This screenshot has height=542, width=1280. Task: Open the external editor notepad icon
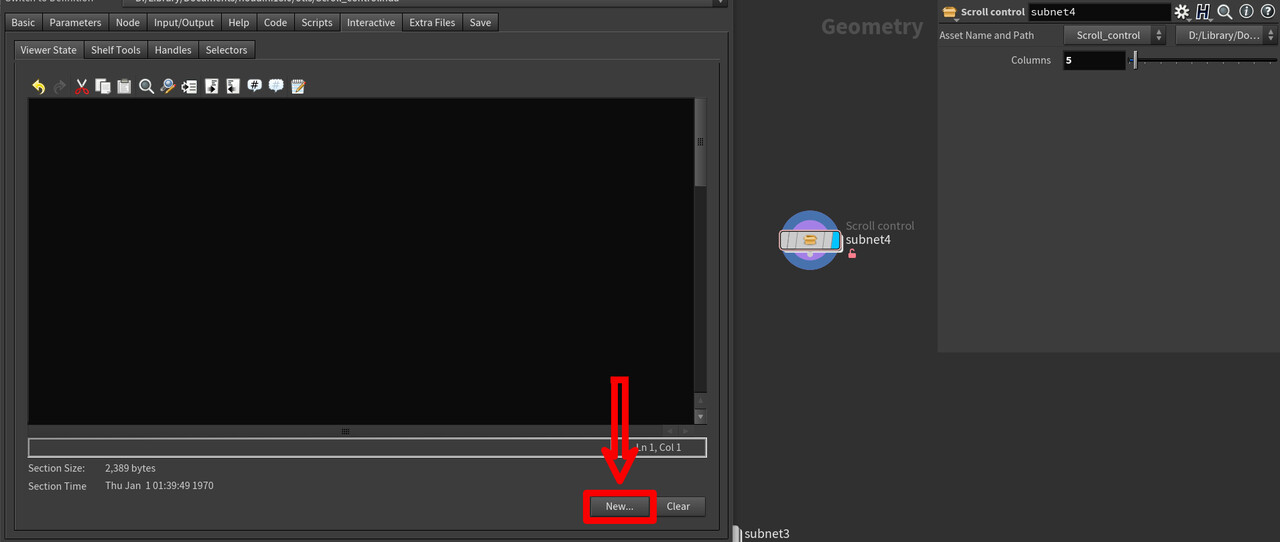coord(298,87)
